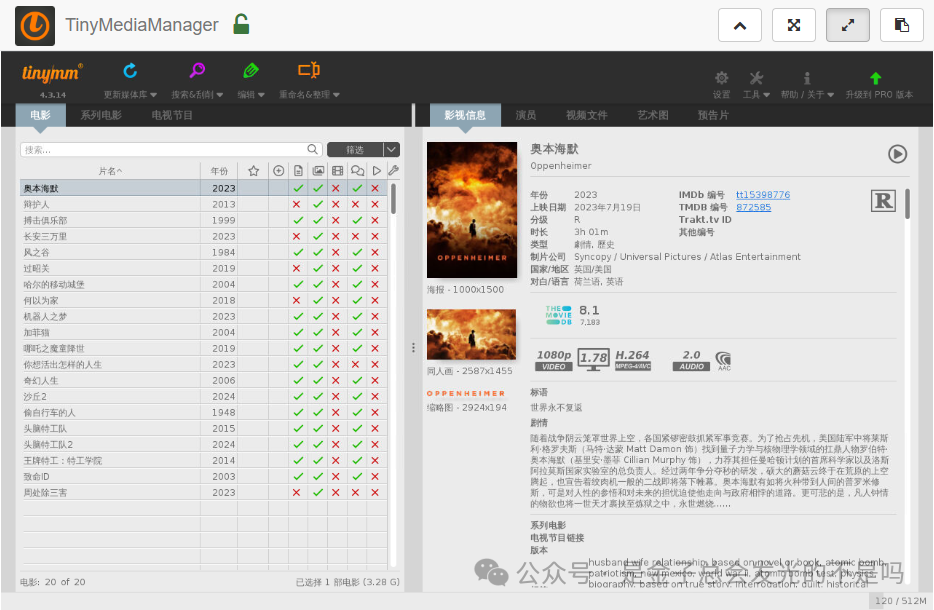Click the 搜索 movie search field
This screenshot has width=934, height=610.
click(x=165, y=150)
